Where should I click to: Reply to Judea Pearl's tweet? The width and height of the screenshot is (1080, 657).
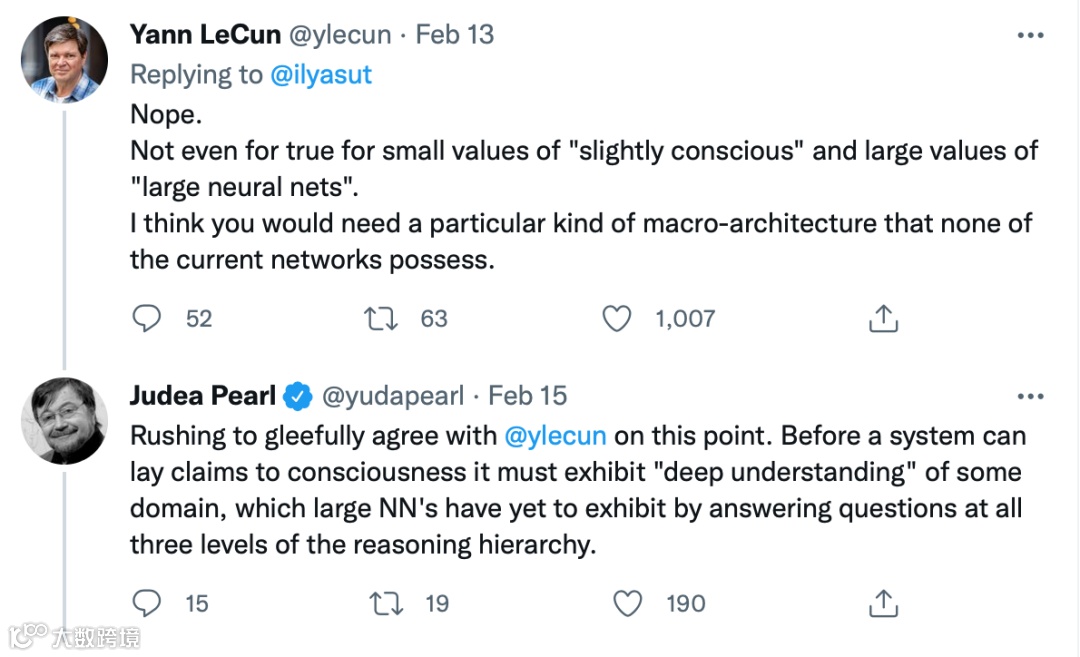click(147, 603)
